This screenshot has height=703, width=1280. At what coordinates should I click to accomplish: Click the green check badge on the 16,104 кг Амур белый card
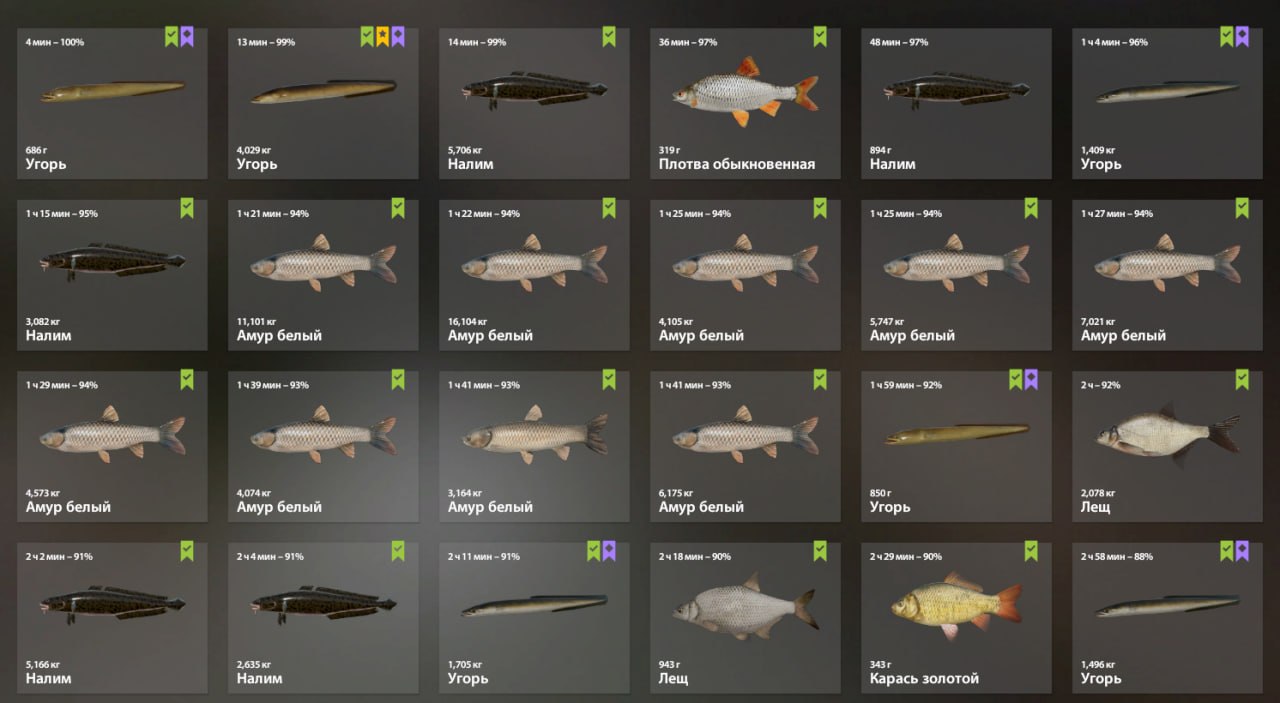coord(609,208)
